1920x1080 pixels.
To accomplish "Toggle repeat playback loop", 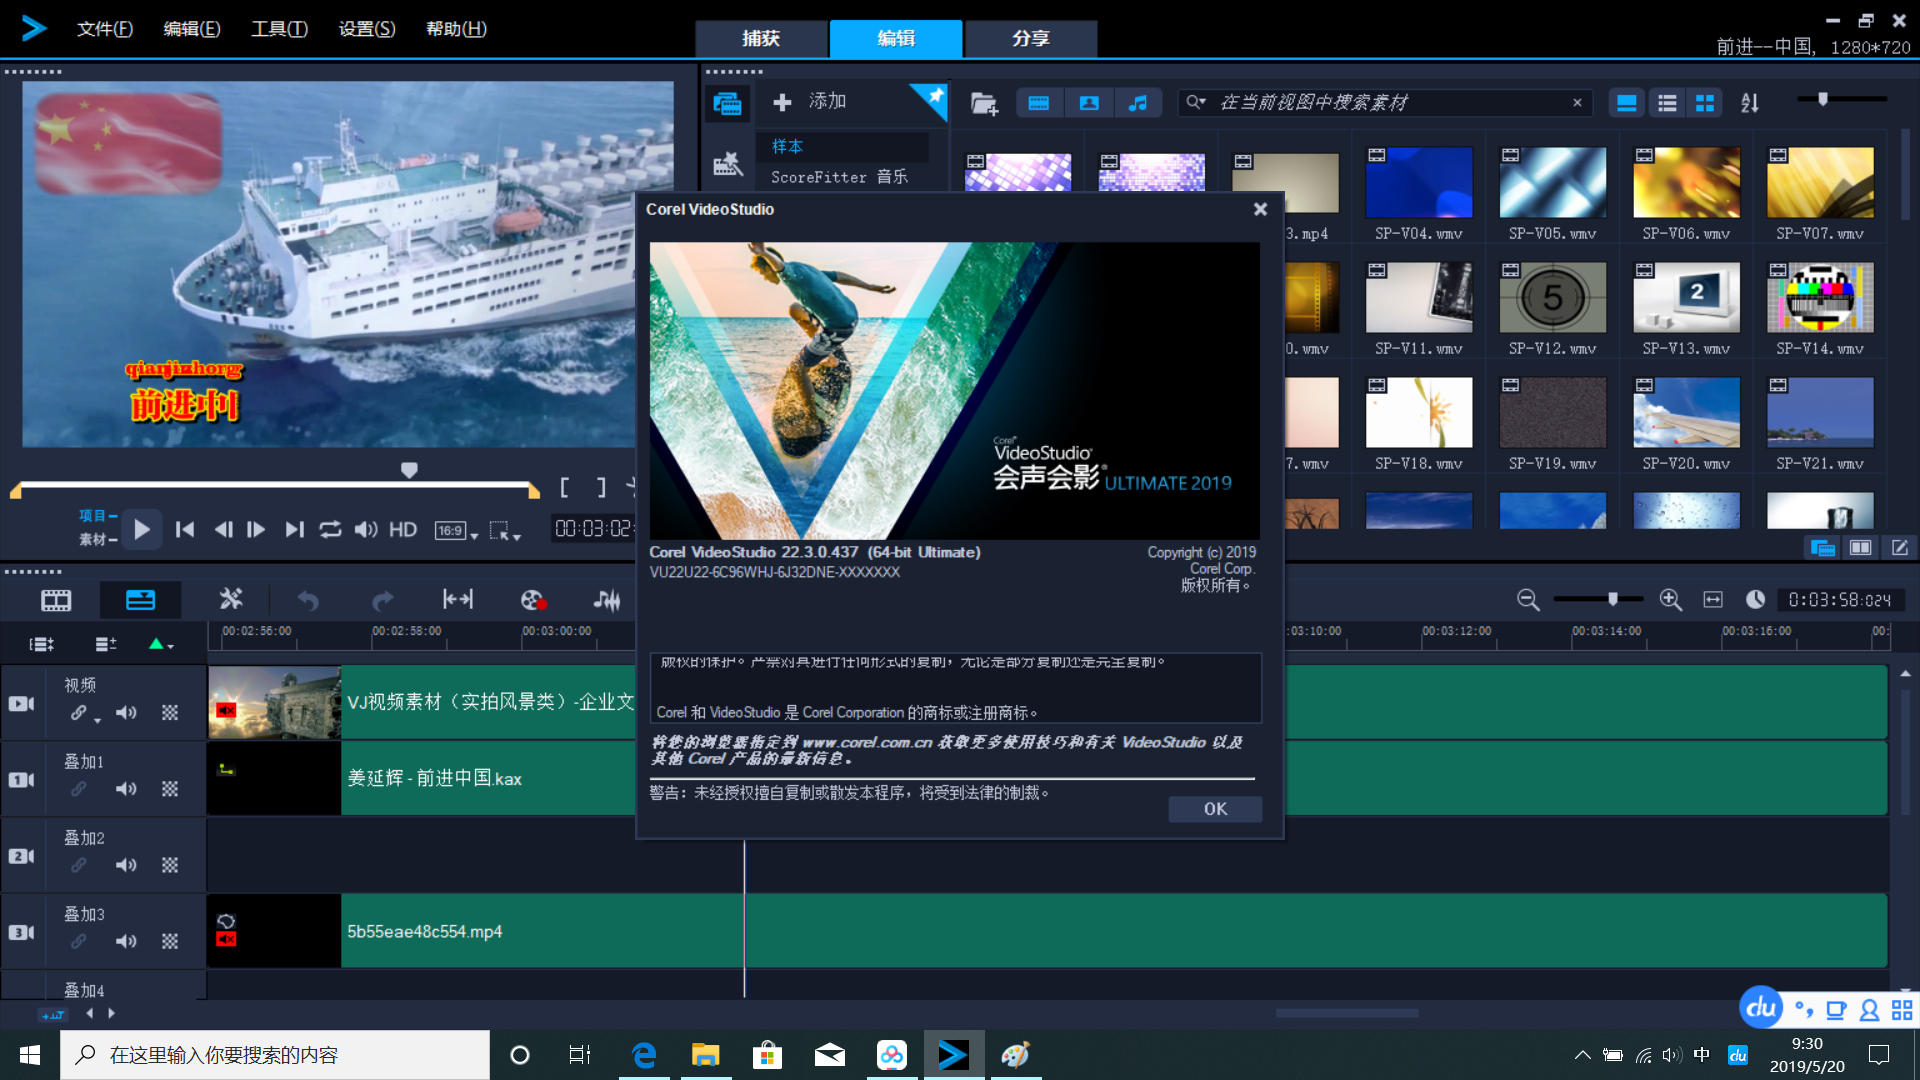I will coord(330,530).
